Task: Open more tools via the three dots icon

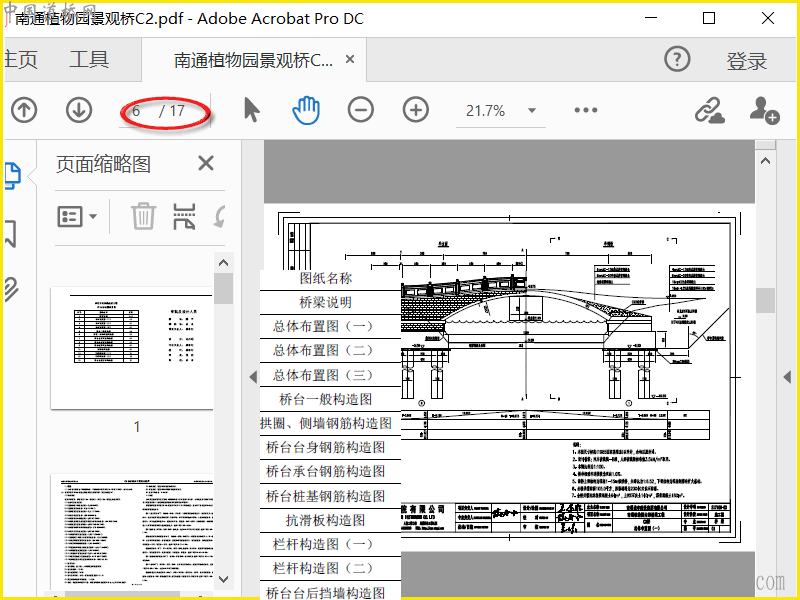Action: coord(586,110)
